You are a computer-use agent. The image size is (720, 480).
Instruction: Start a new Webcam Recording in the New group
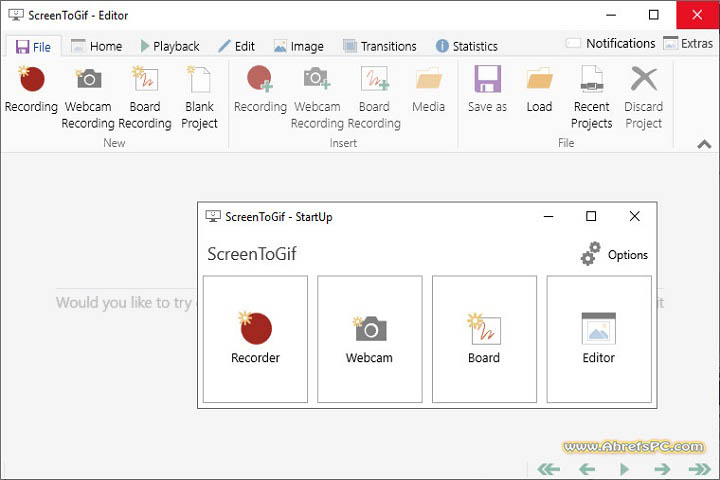88,97
